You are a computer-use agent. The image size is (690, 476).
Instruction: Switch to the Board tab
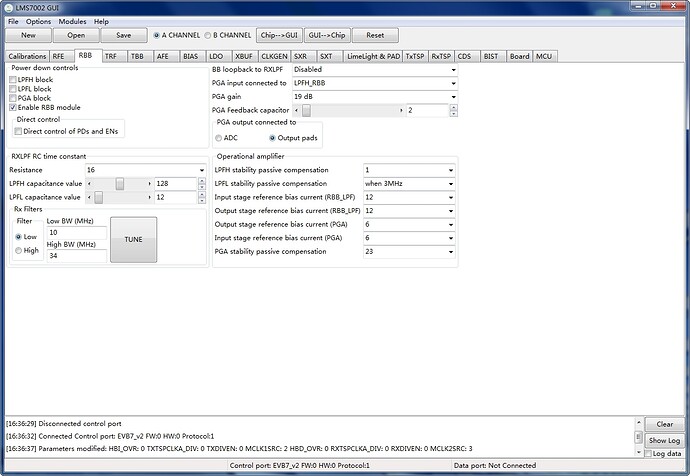pos(520,56)
